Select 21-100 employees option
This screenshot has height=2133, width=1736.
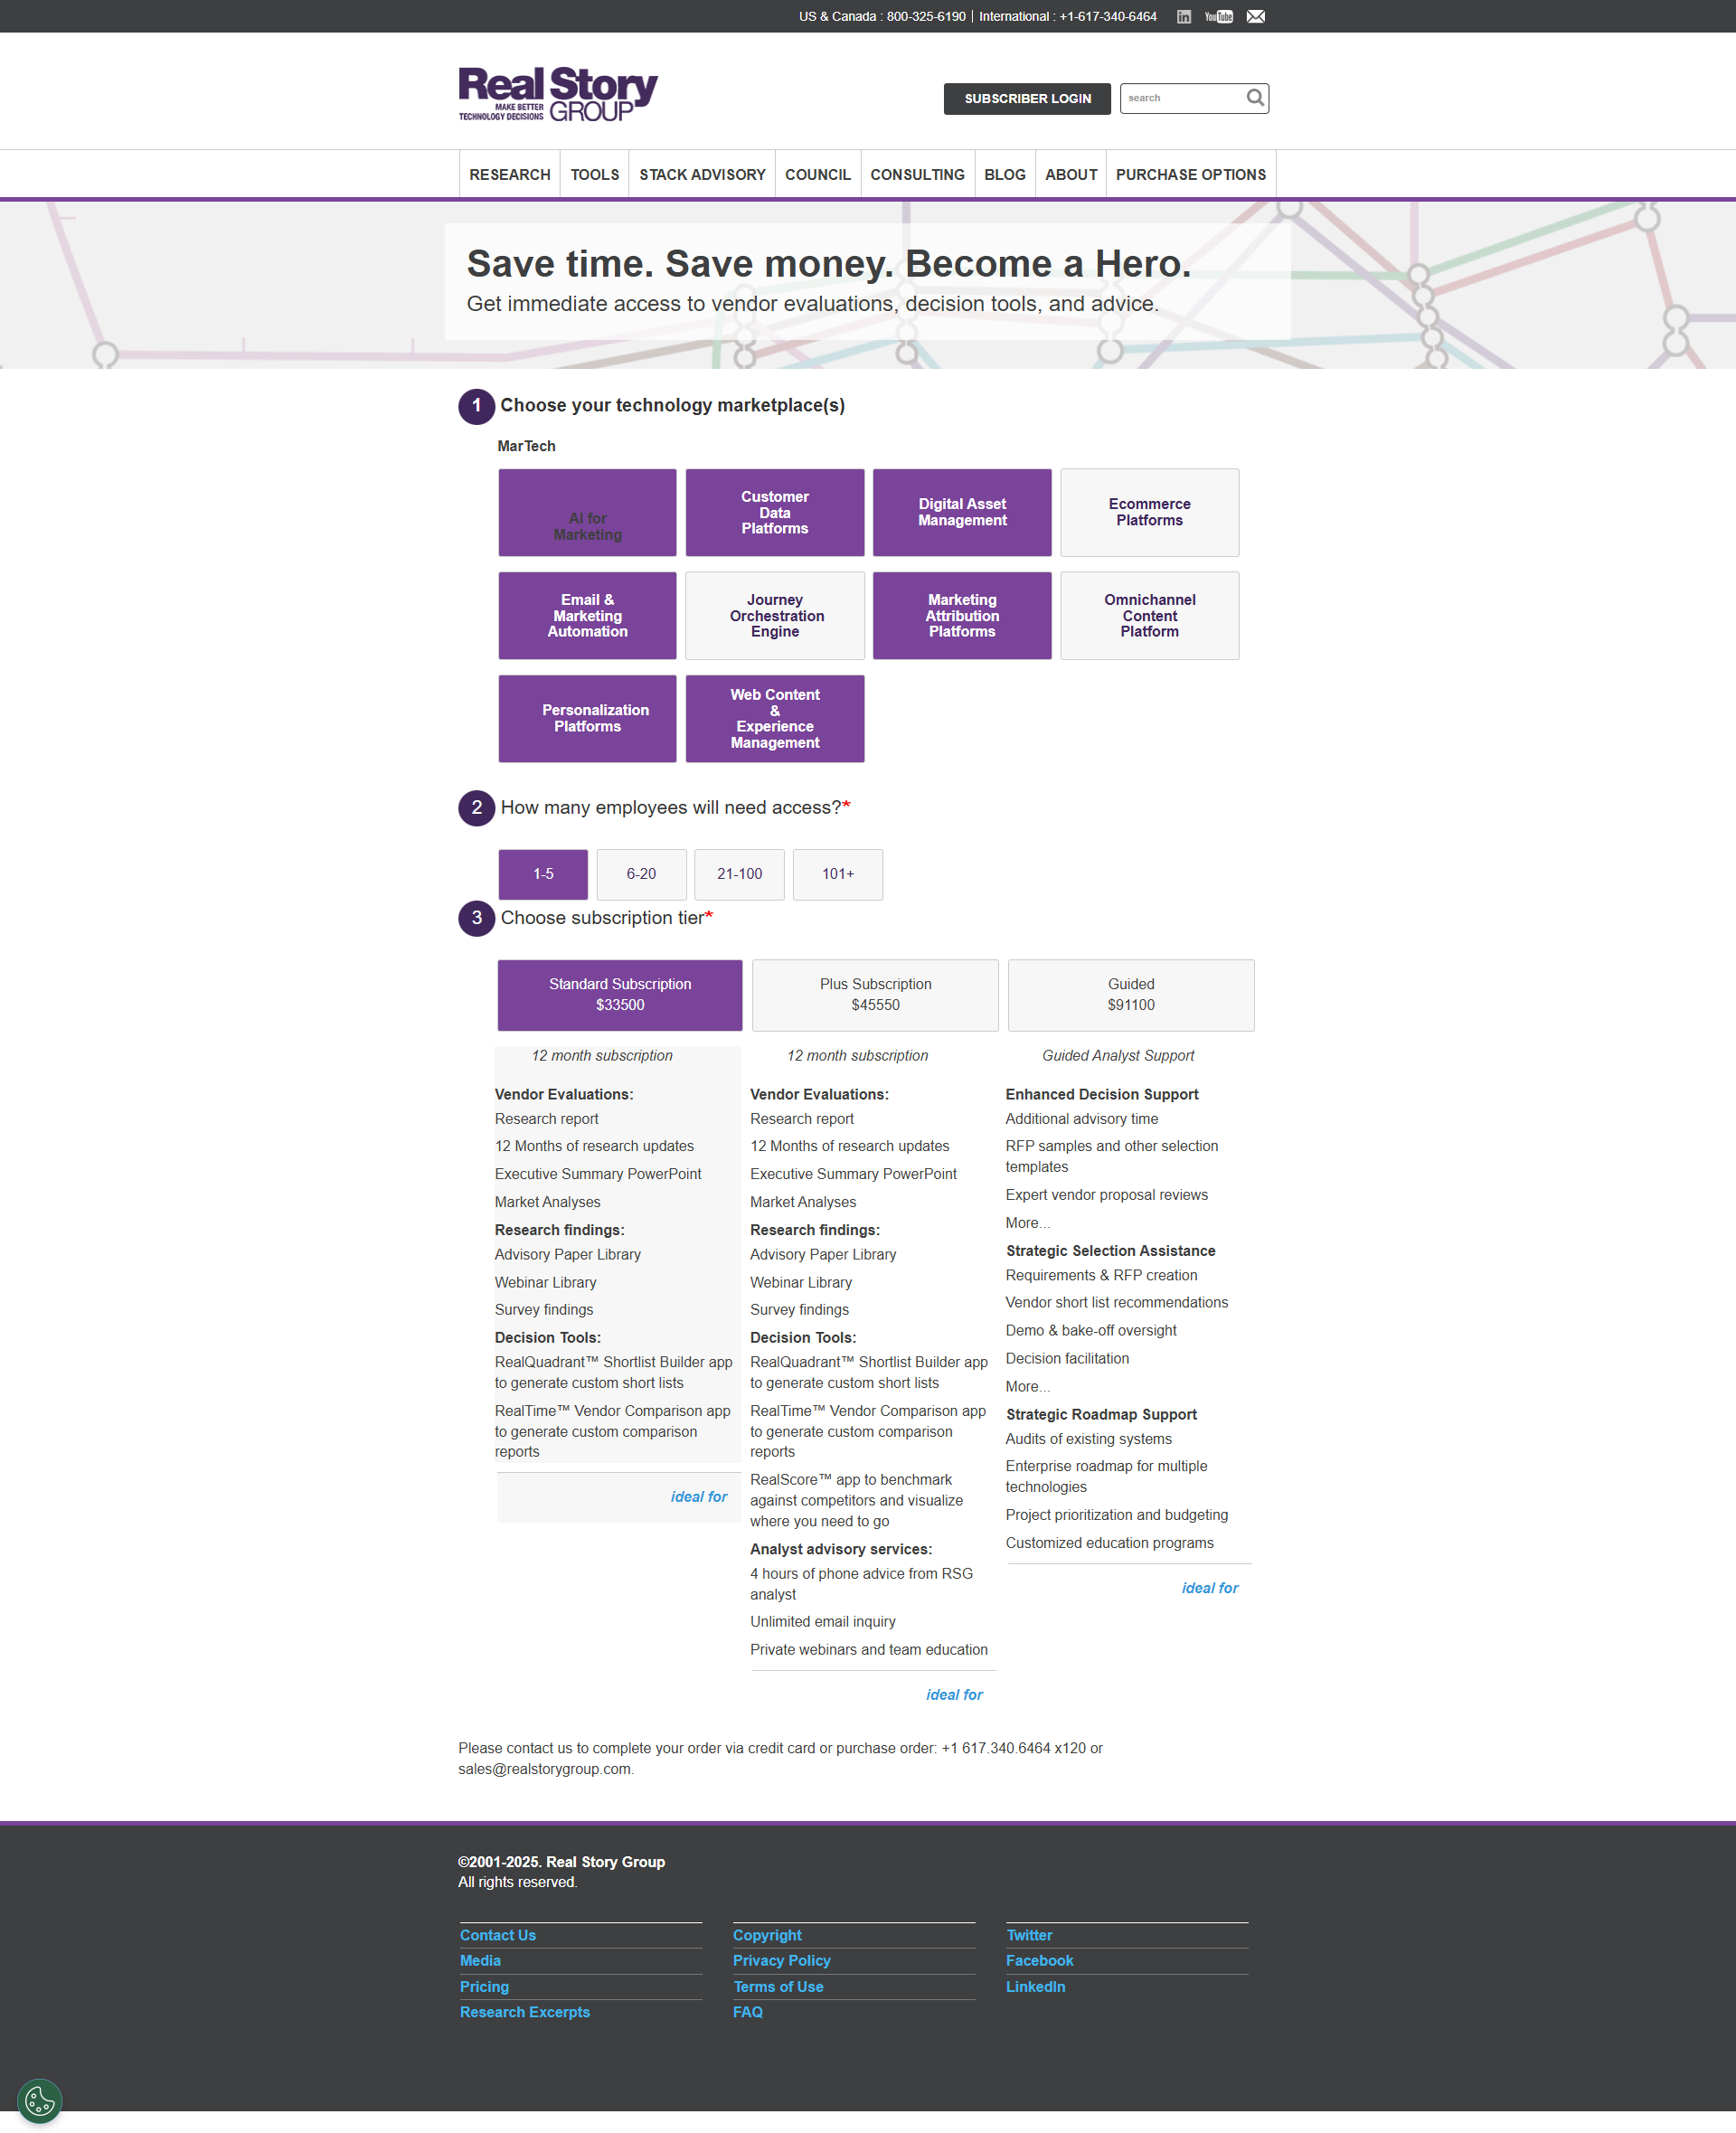pos(739,874)
